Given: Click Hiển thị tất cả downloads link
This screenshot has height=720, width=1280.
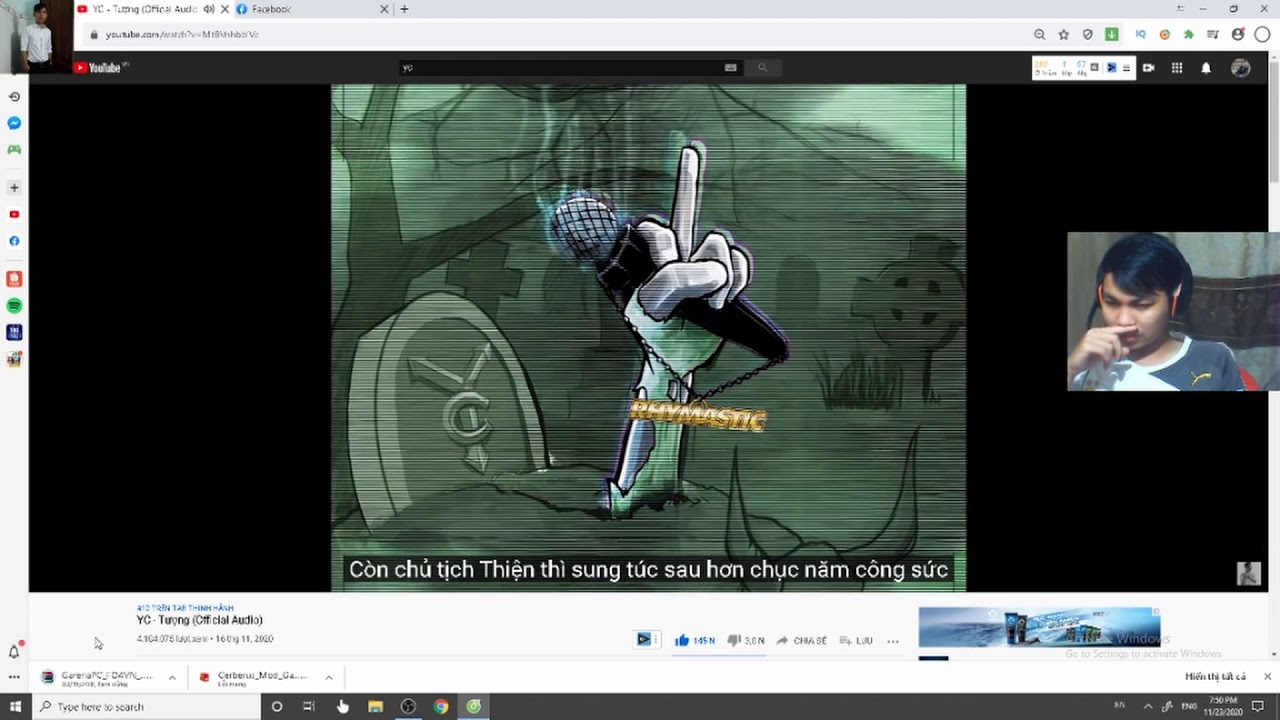Looking at the screenshot, I should click(1215, 677).
